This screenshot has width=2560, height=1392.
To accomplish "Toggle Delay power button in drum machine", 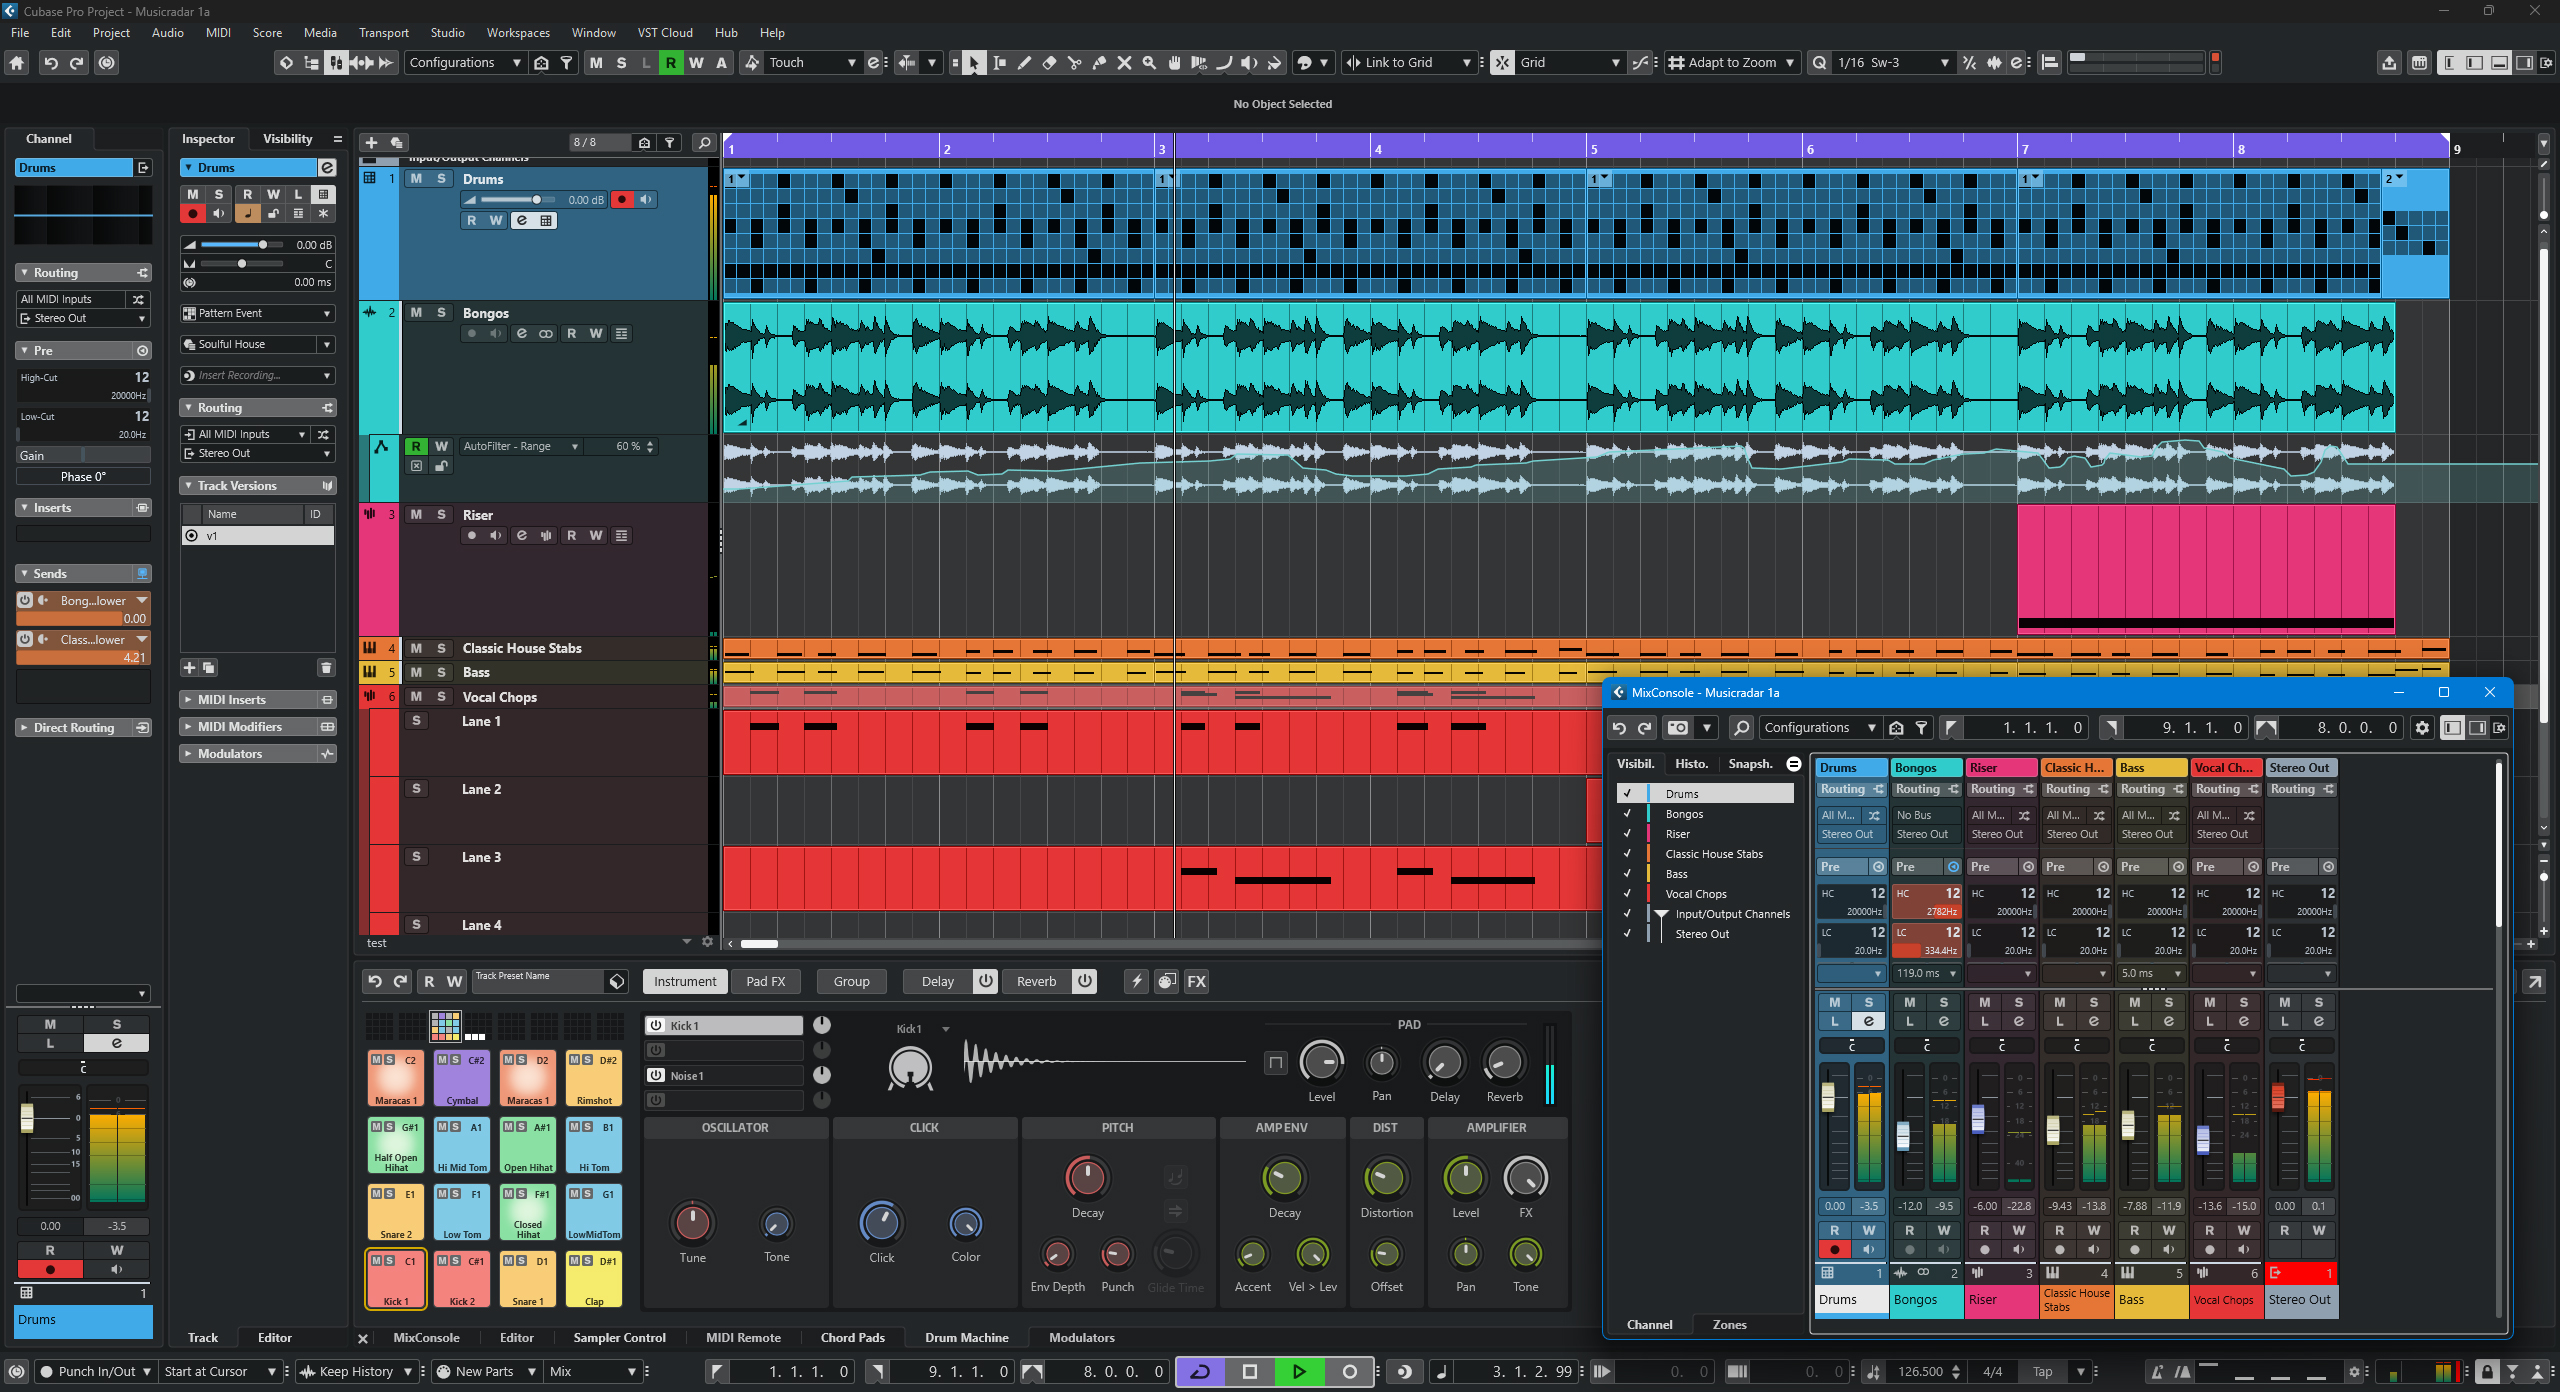I will (985, 982).
